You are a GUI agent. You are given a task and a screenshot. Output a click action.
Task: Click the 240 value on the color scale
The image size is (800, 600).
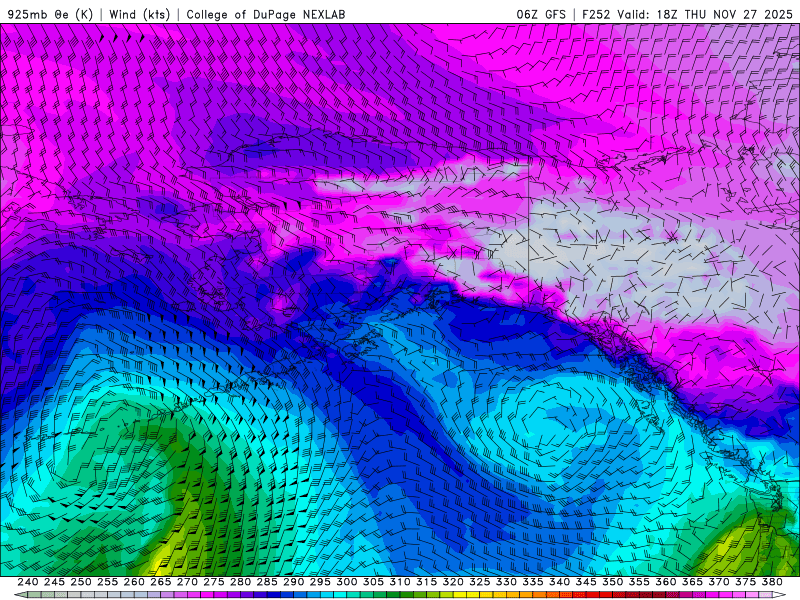point(28,582)
